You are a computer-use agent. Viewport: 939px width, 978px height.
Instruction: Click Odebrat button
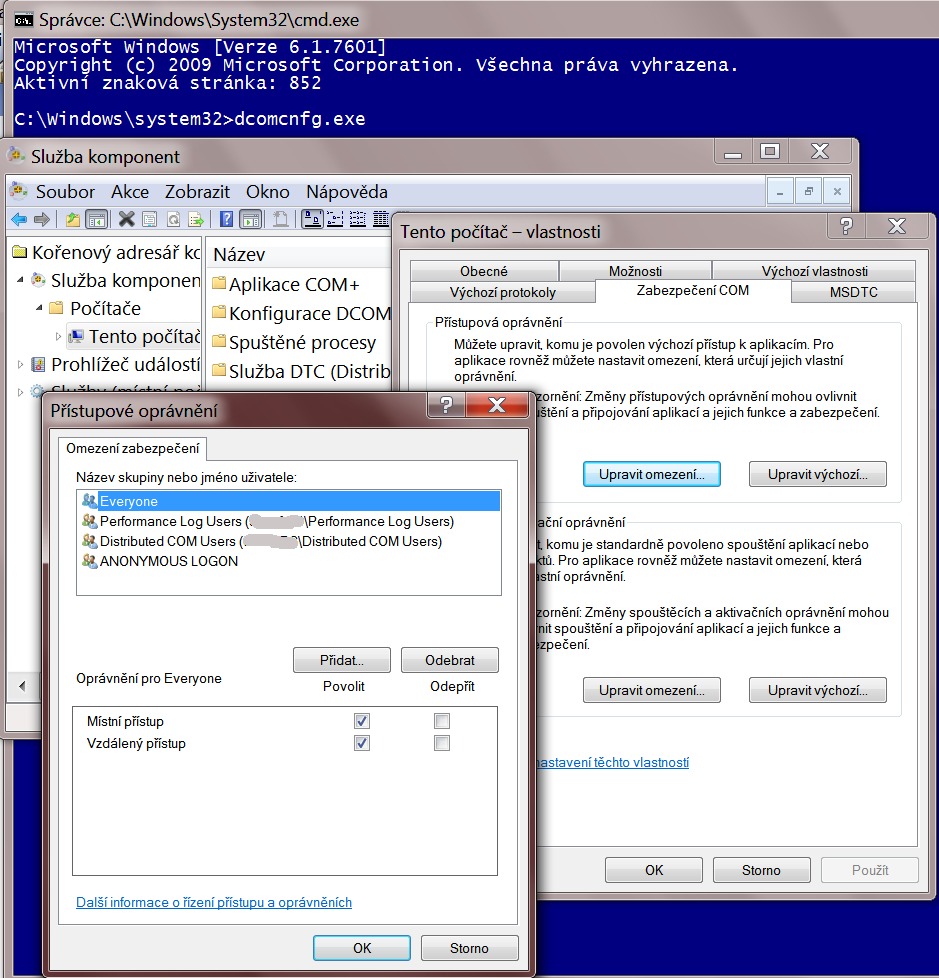(x=450, y=660)
